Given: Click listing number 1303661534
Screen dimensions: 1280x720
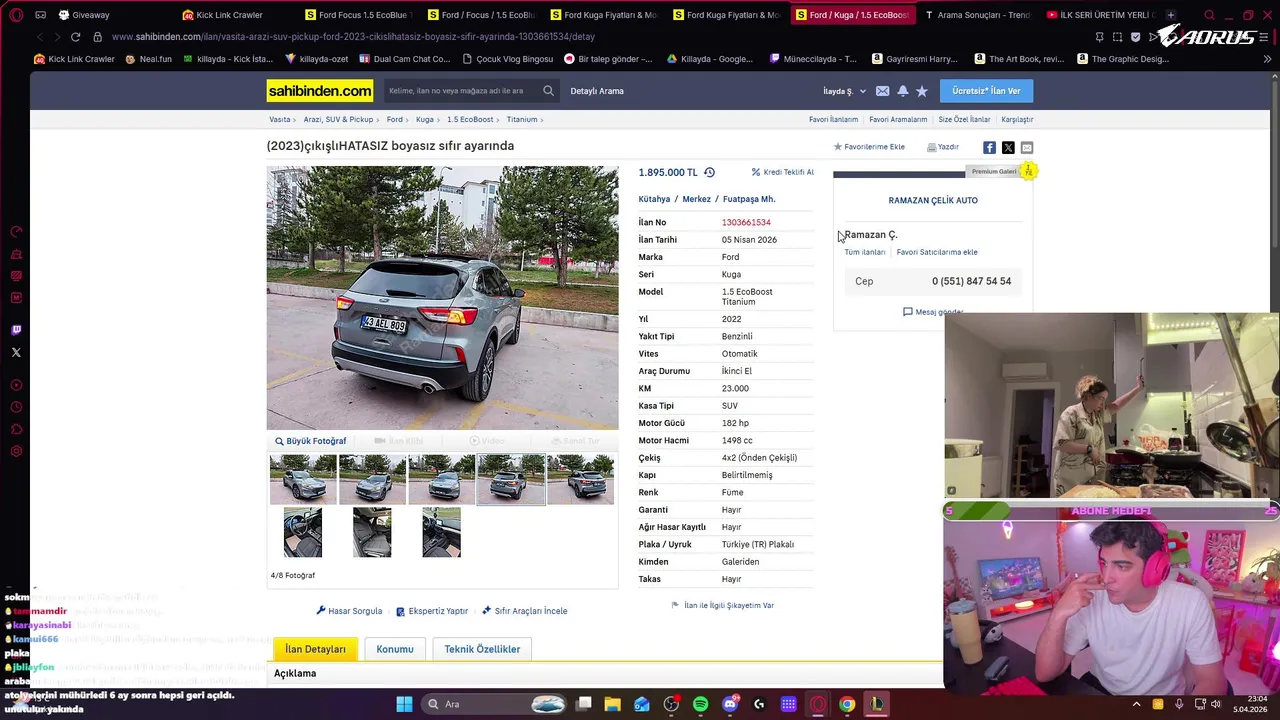Looking at the screenshot, I should point(746,222).
